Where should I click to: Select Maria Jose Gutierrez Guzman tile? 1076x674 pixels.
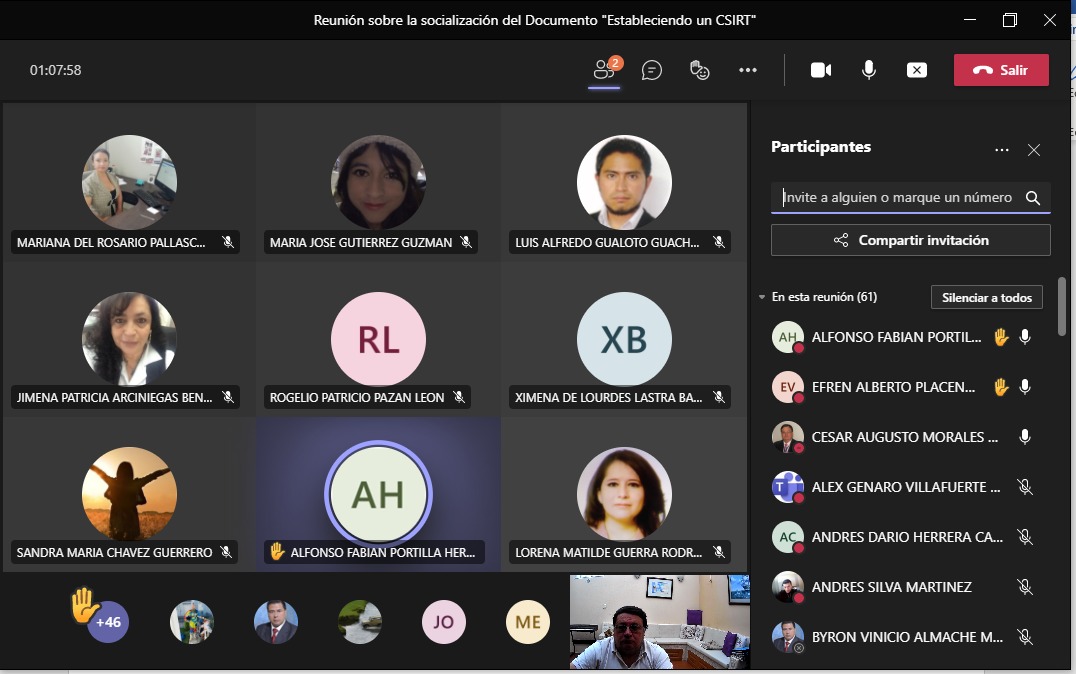[x=378, y=183]
